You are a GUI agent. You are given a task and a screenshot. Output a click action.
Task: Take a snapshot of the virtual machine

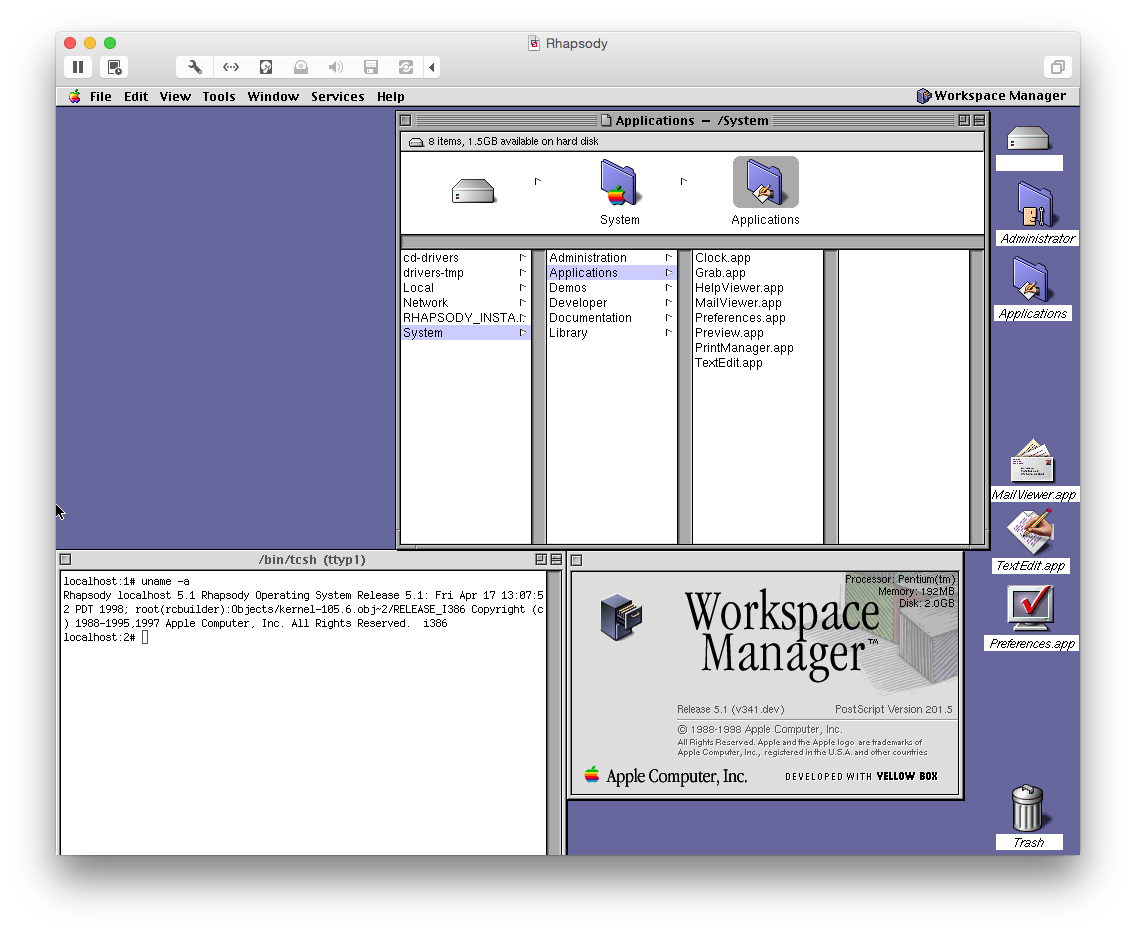tap(114, 67)
